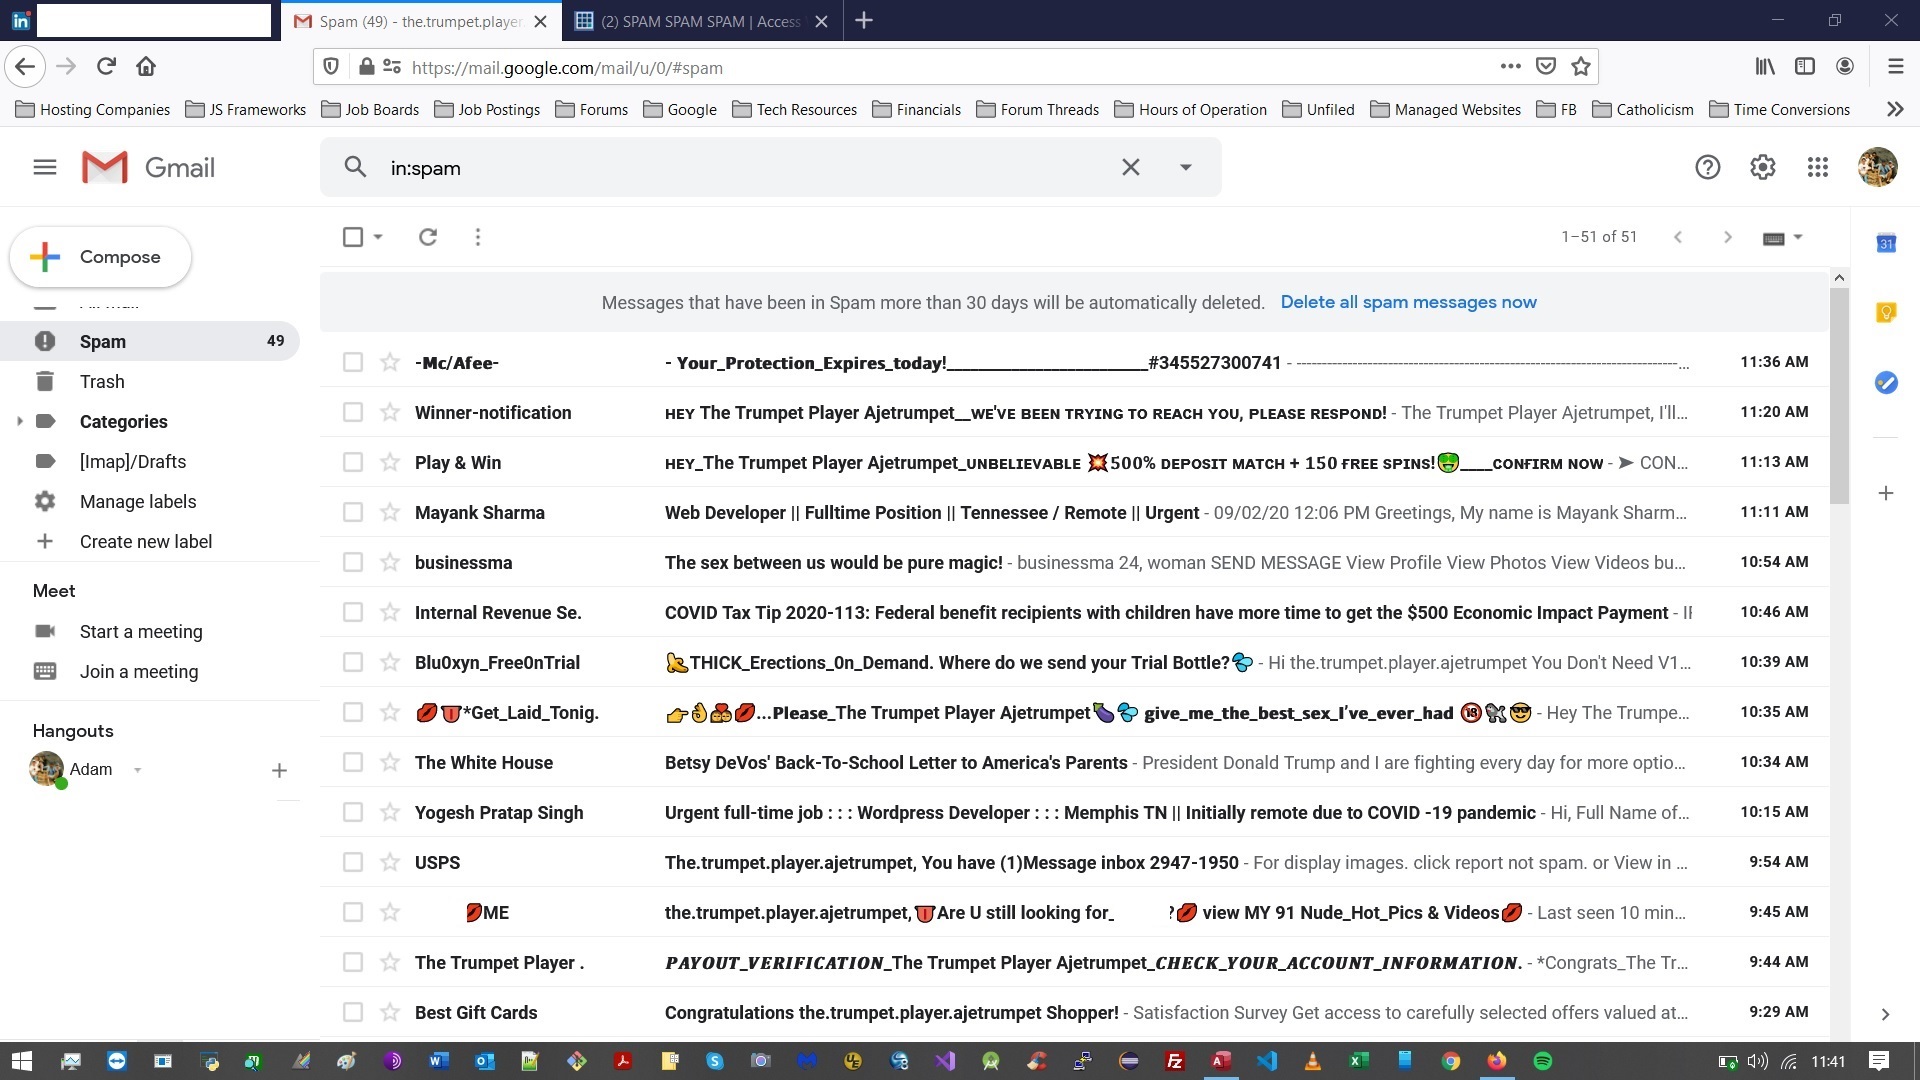Open the Google account avatar
Viewport: 1920px width, 1080px height.
(x=1877, y=167)
